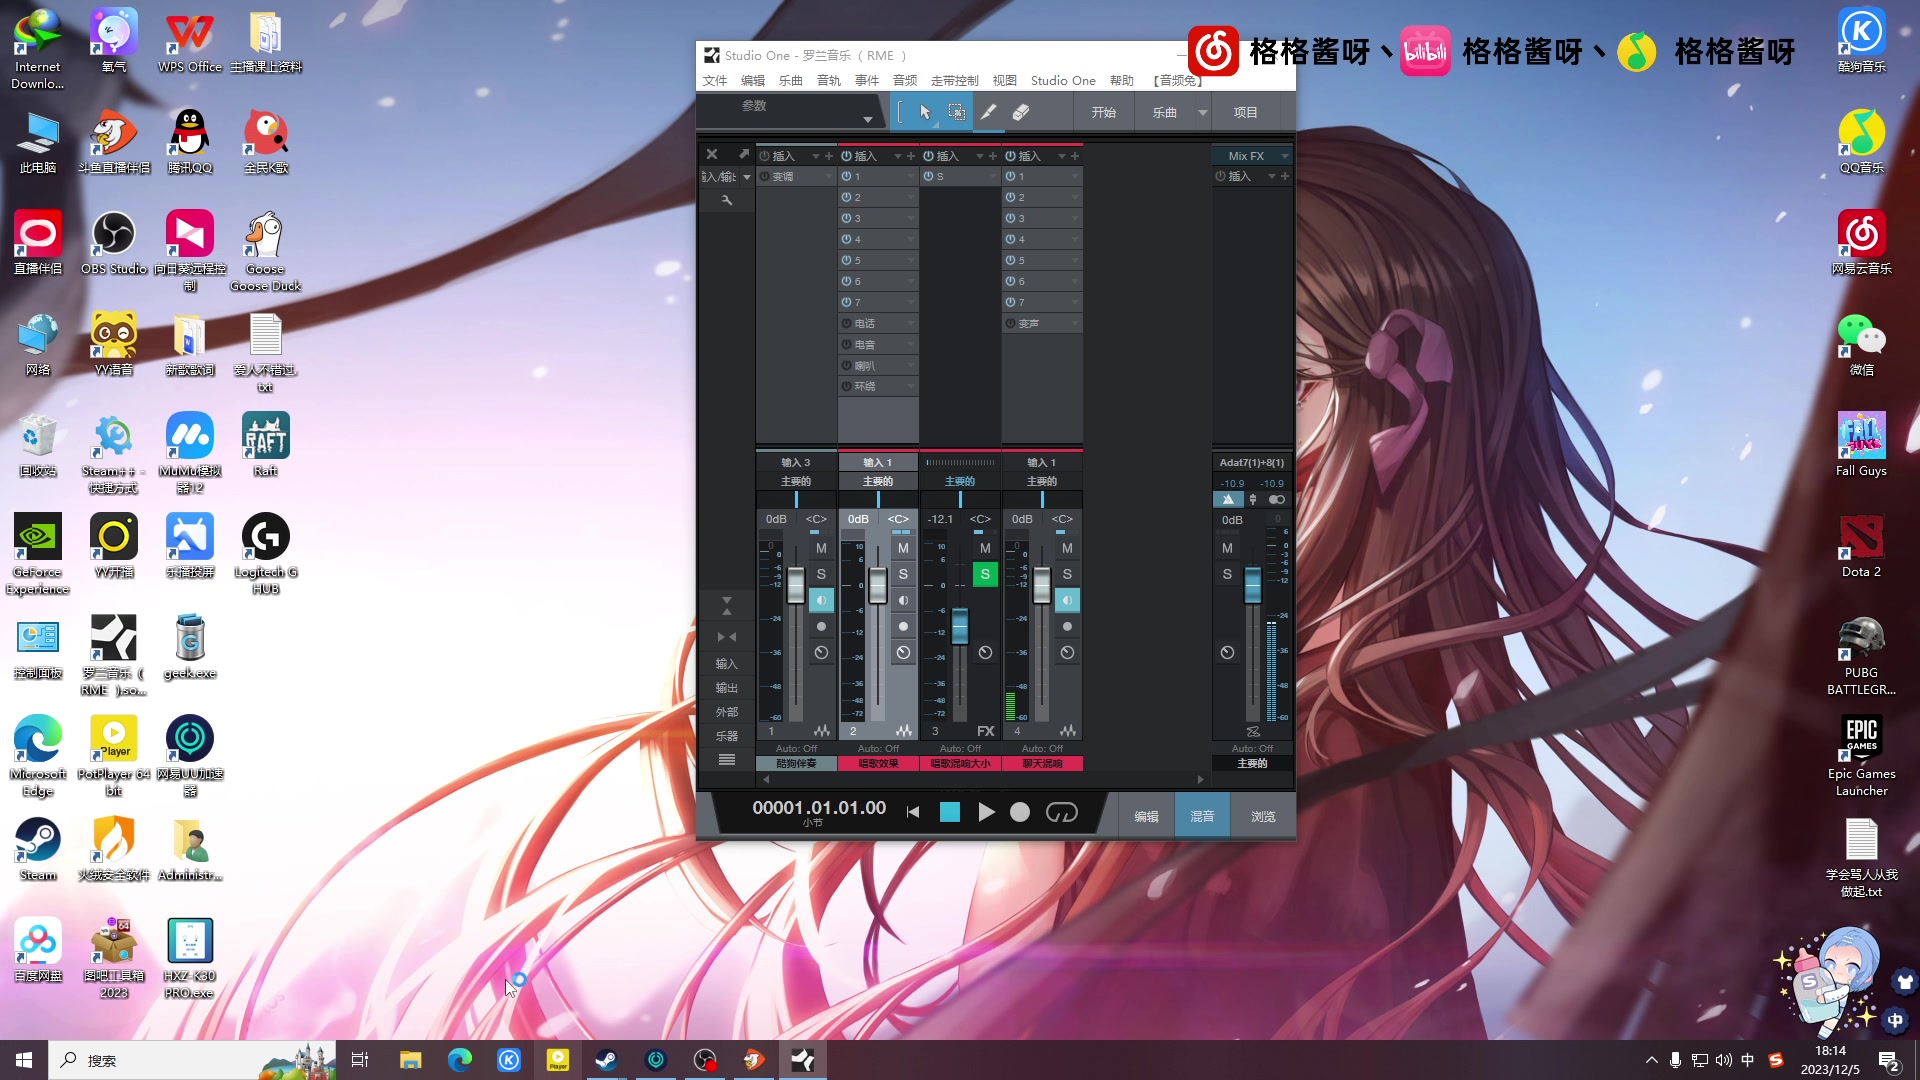Mute the main output channel
1920x1080 pixels.
1227,548
